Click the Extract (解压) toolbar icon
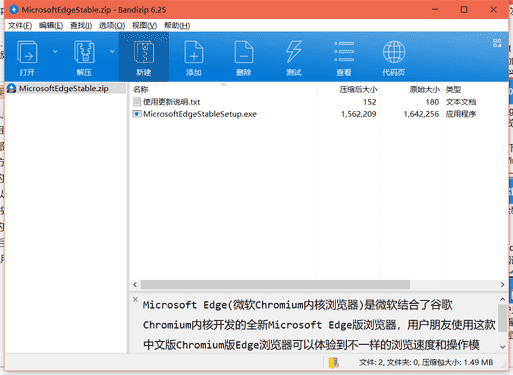 click(84, 52)
